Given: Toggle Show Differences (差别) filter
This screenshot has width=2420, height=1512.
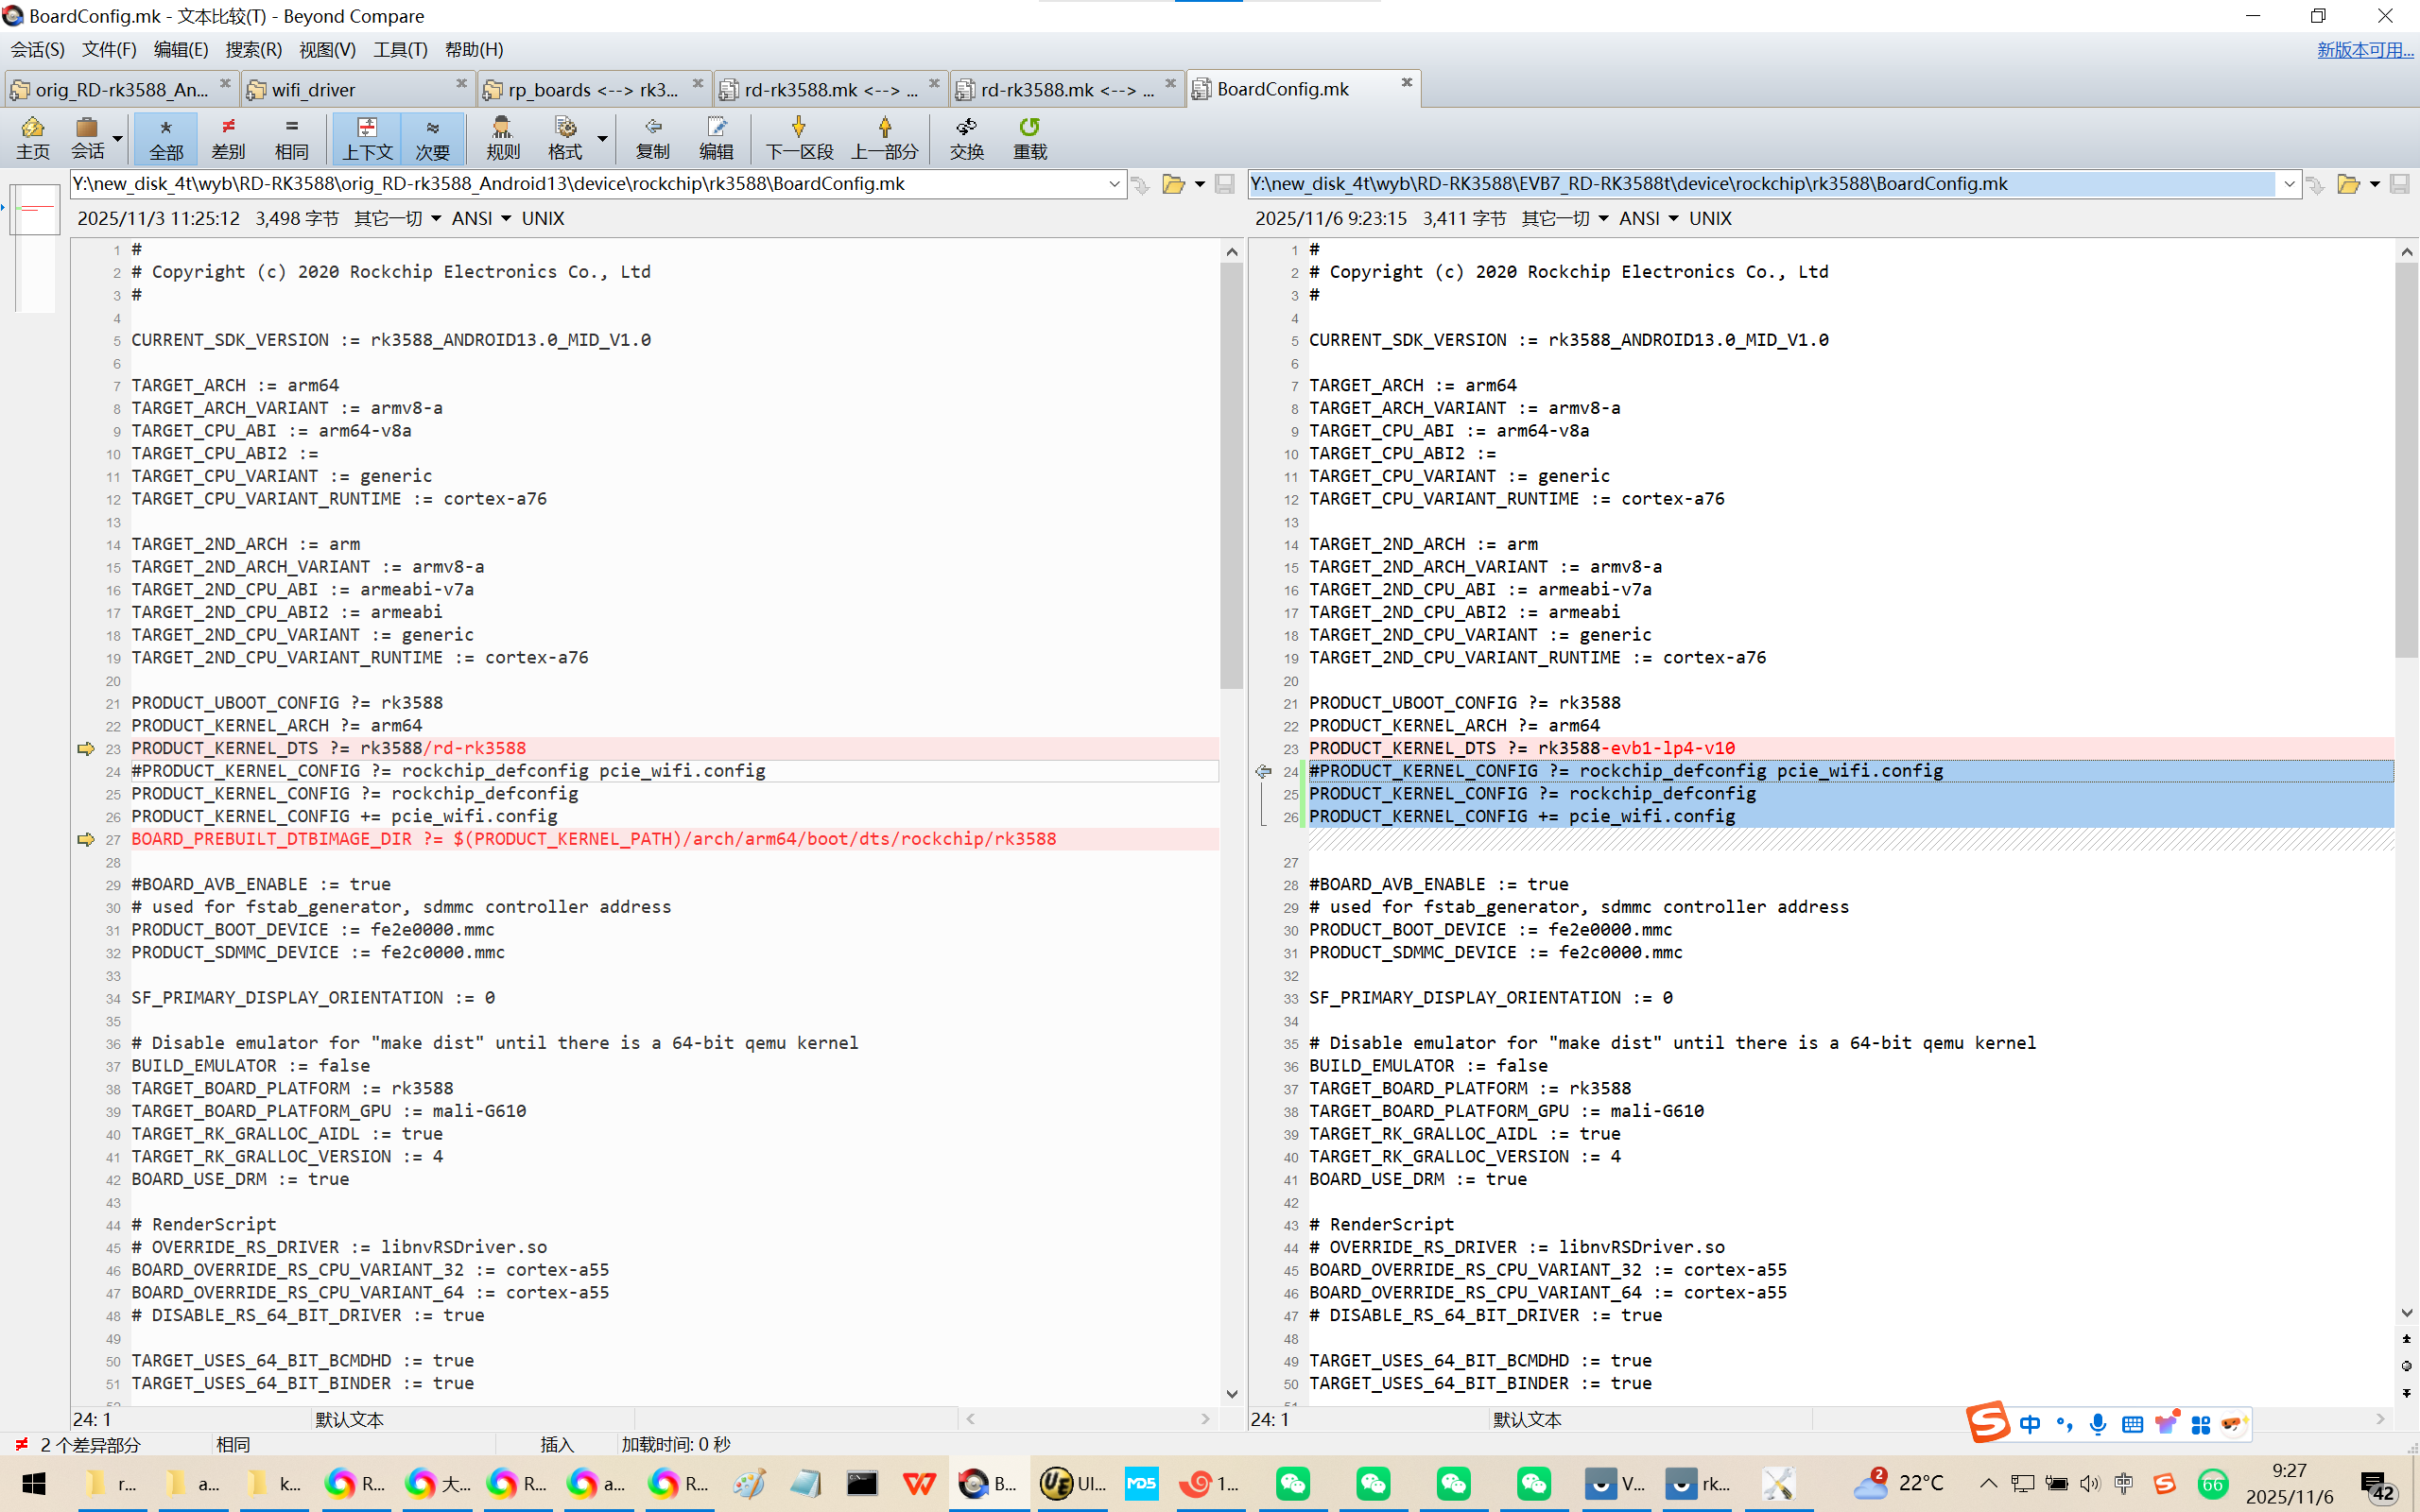Looking at the screenshot, I should pyautogui.click(x=228, y=137).
